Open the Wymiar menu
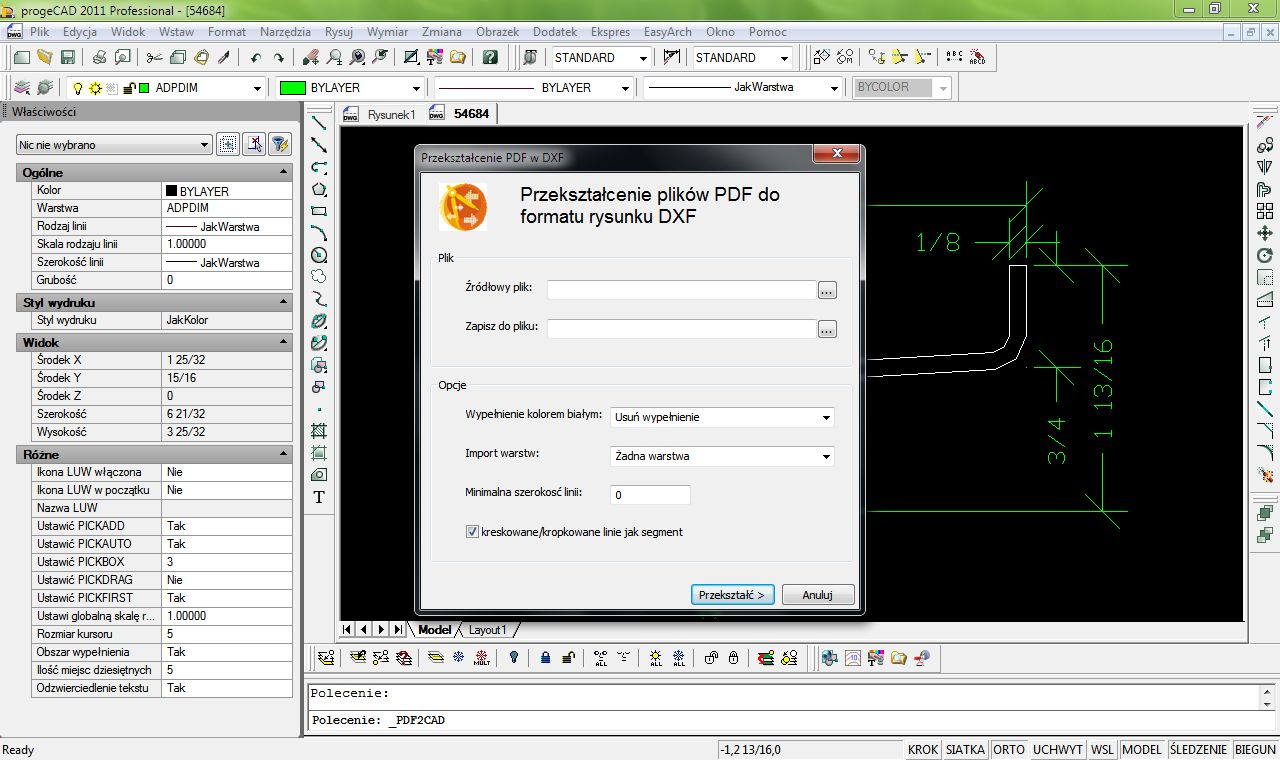The width and height of the screenshot is (1280, 760). tap(387, 32)
